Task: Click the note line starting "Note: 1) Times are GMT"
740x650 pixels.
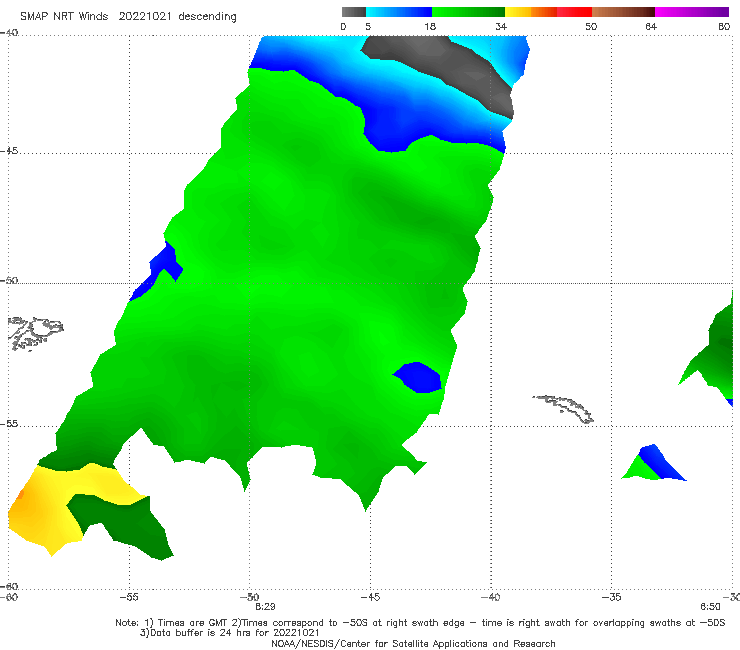Action: click(x=420, y=623)
